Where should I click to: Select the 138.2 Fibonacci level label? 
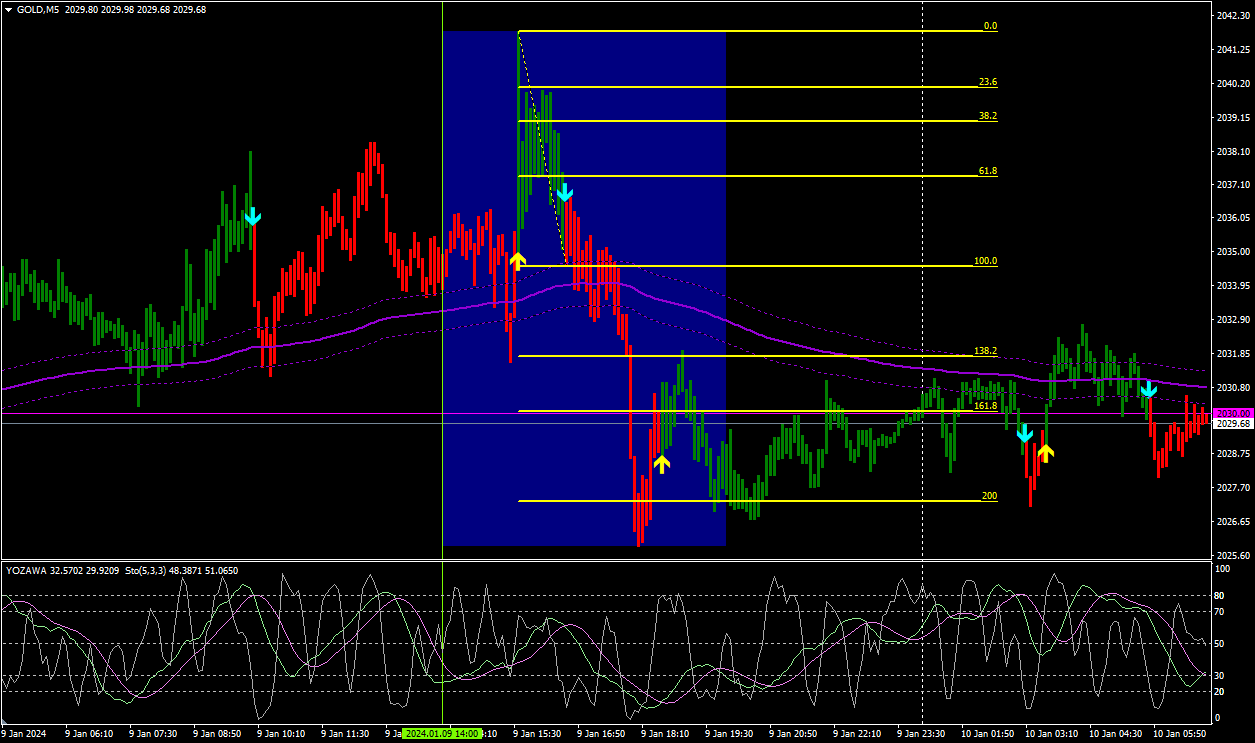pyautogui.click(x=986, y=351)
